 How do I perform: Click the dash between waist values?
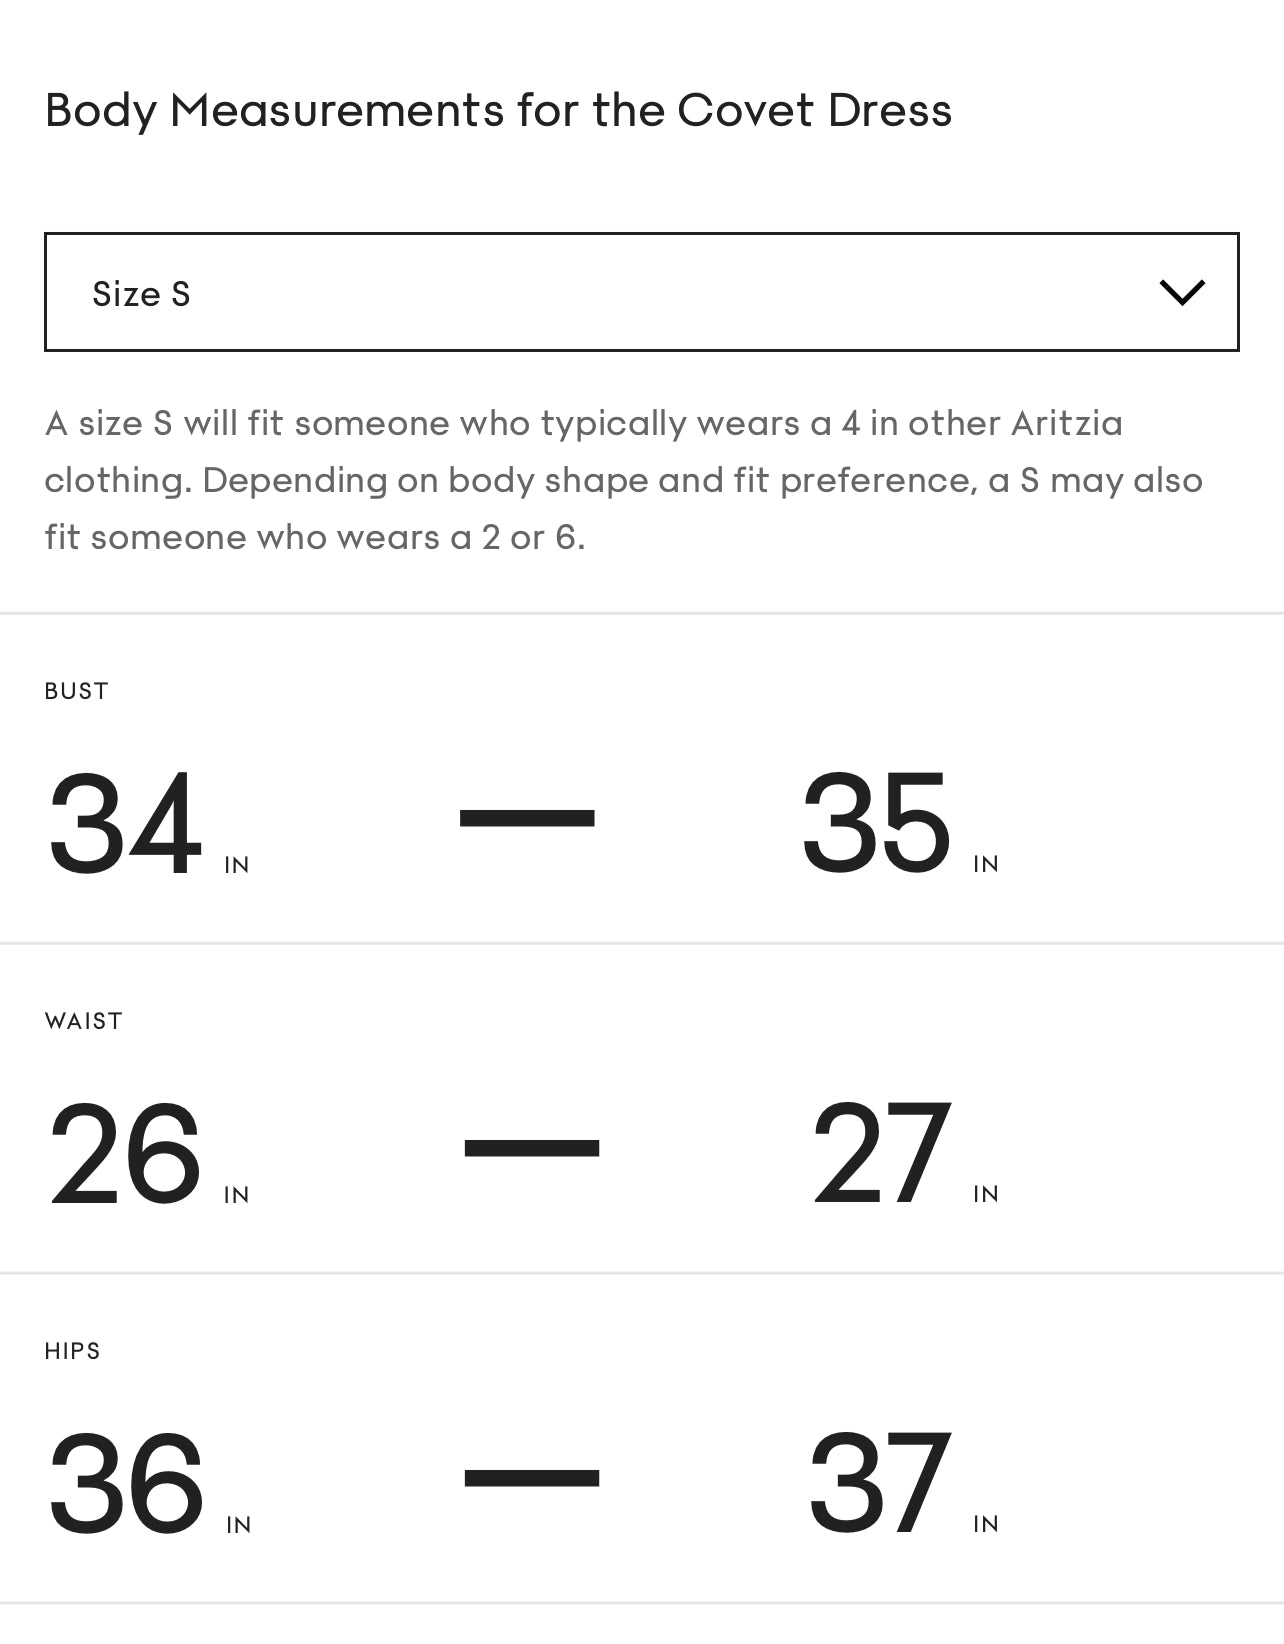click(x=531, y=1147)
